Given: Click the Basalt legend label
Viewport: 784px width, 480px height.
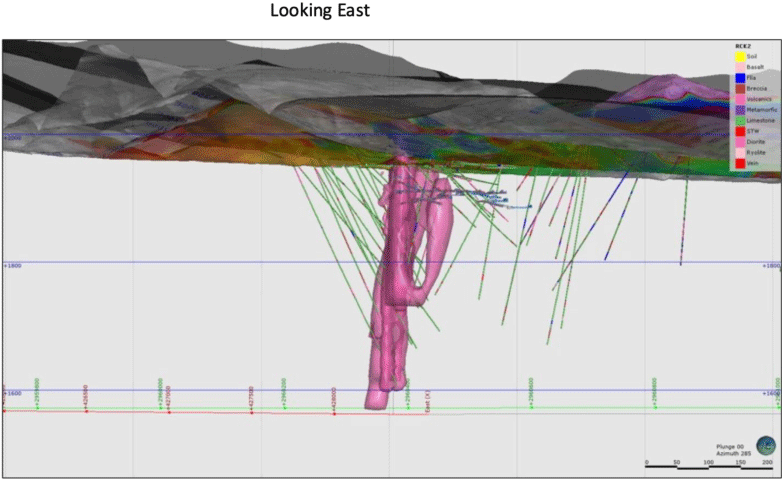Looking at the screenshot, I should [757, 67].
